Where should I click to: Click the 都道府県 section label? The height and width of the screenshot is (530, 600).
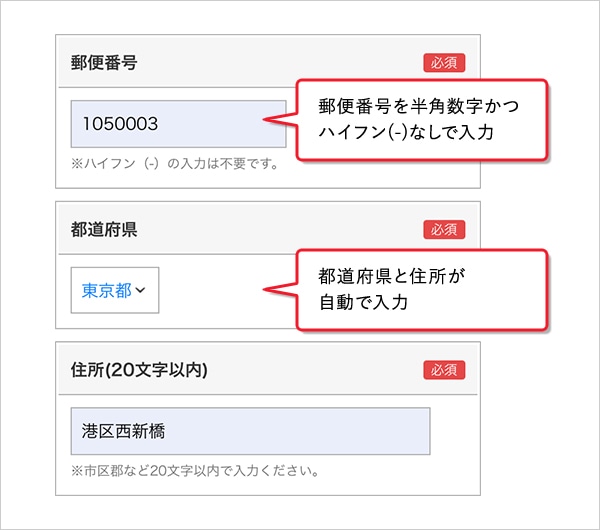[x=104, y=229]
